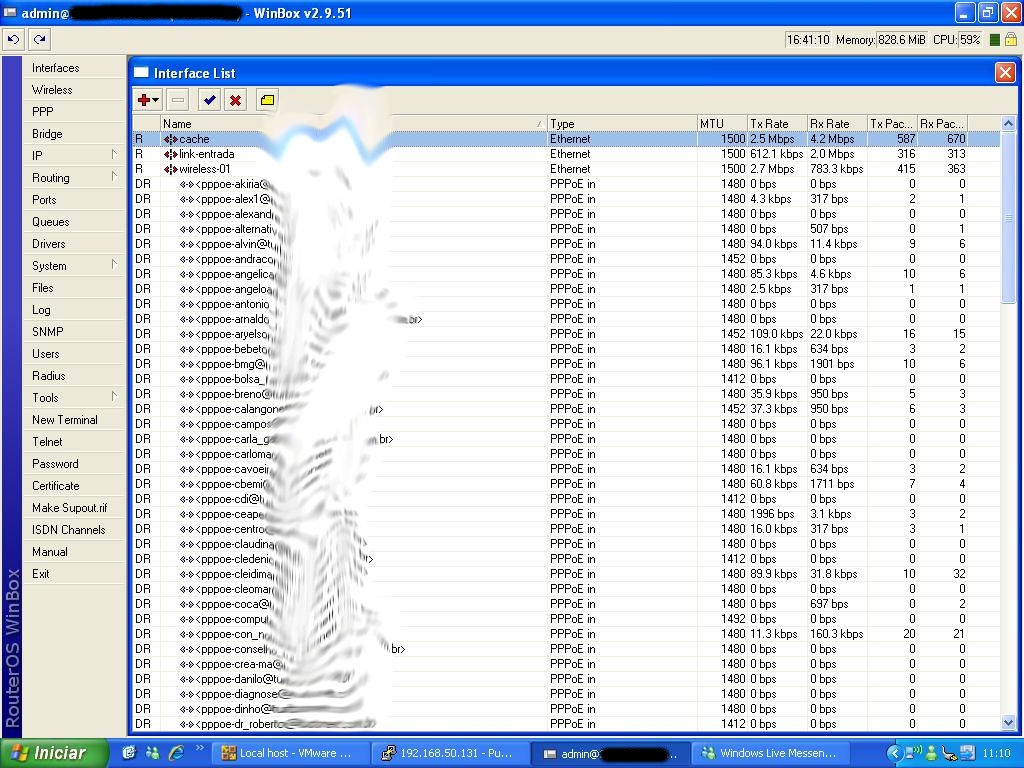
Task: Sort by the Rx Pac... column header
Action: (942, 123)
